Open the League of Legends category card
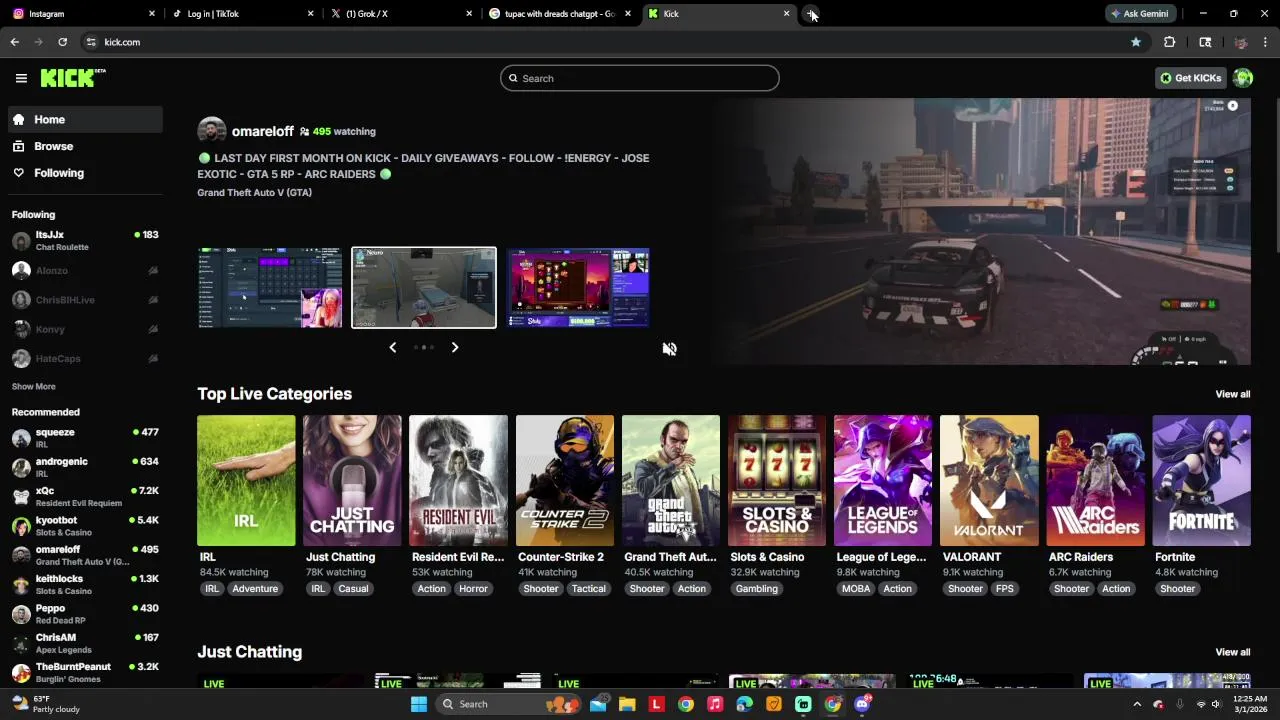This screenshot has width=1280, height=720. [x=883, y=481]
